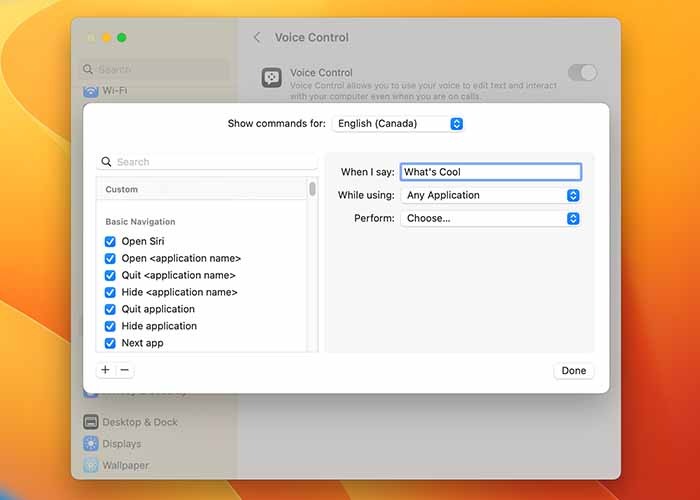Click the Wallpaper sidebar icon

pos(91,465)
